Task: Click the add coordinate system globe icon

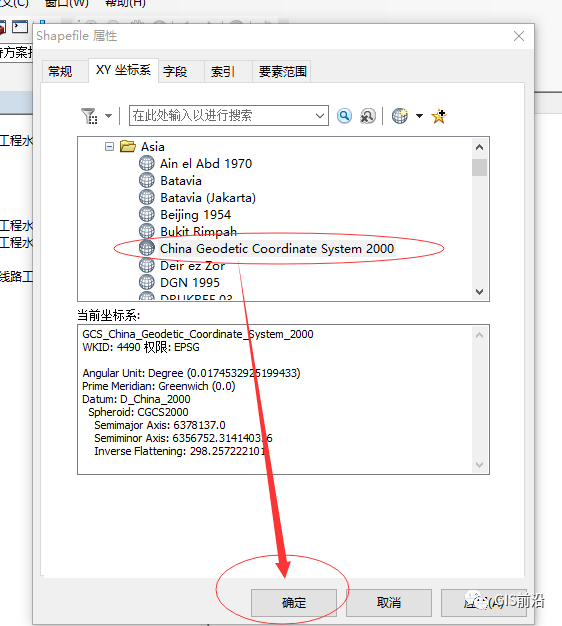Action: click(400, 116)
